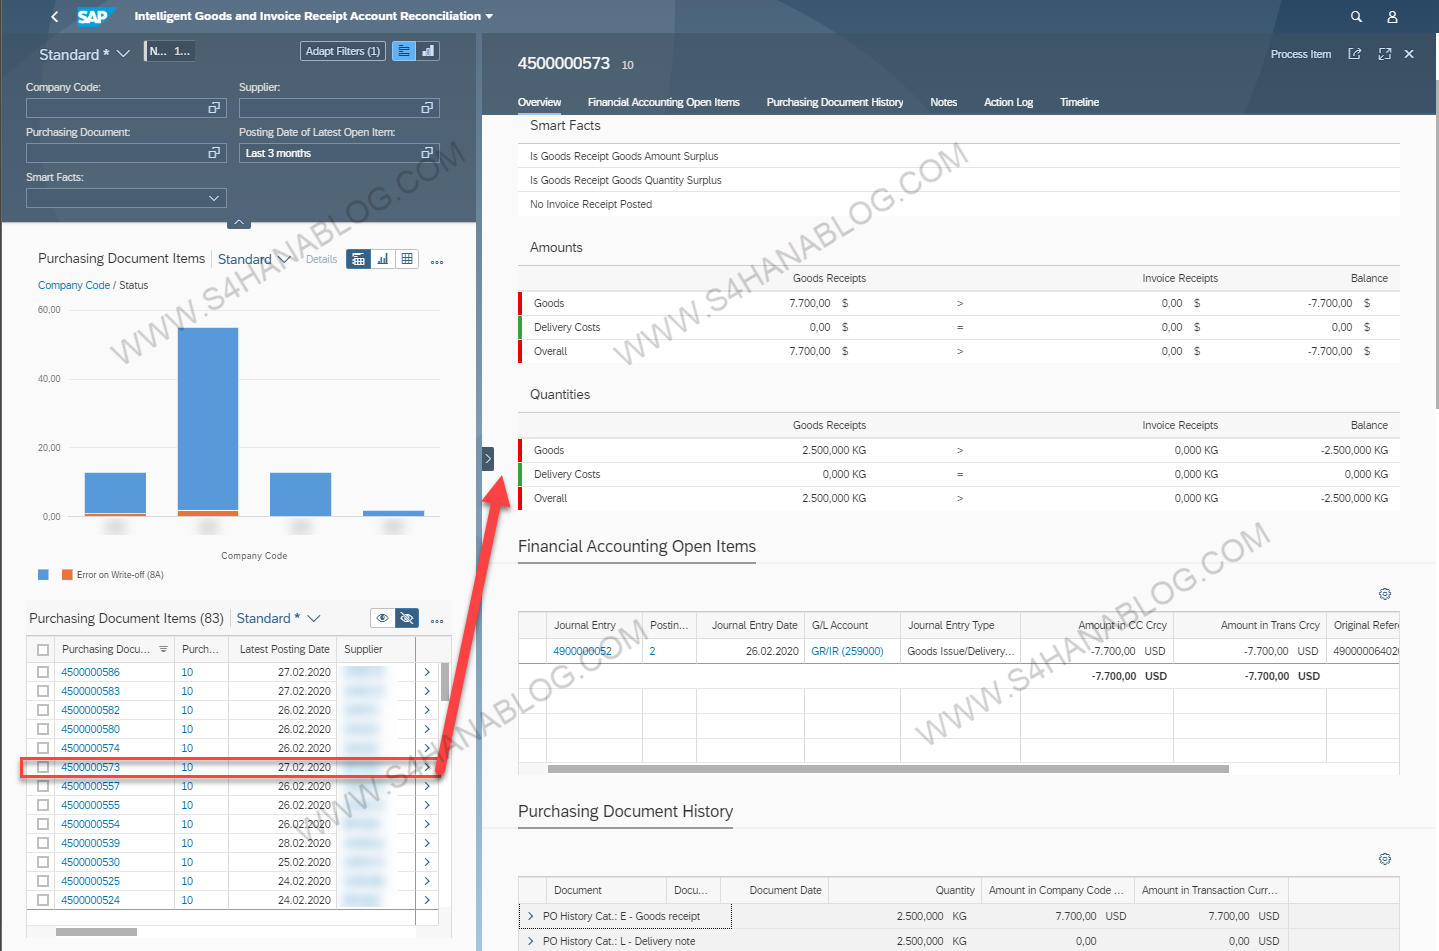Switch to the Notes tab
This screenshot has height=951, width=1439.
tap(943, 102)
